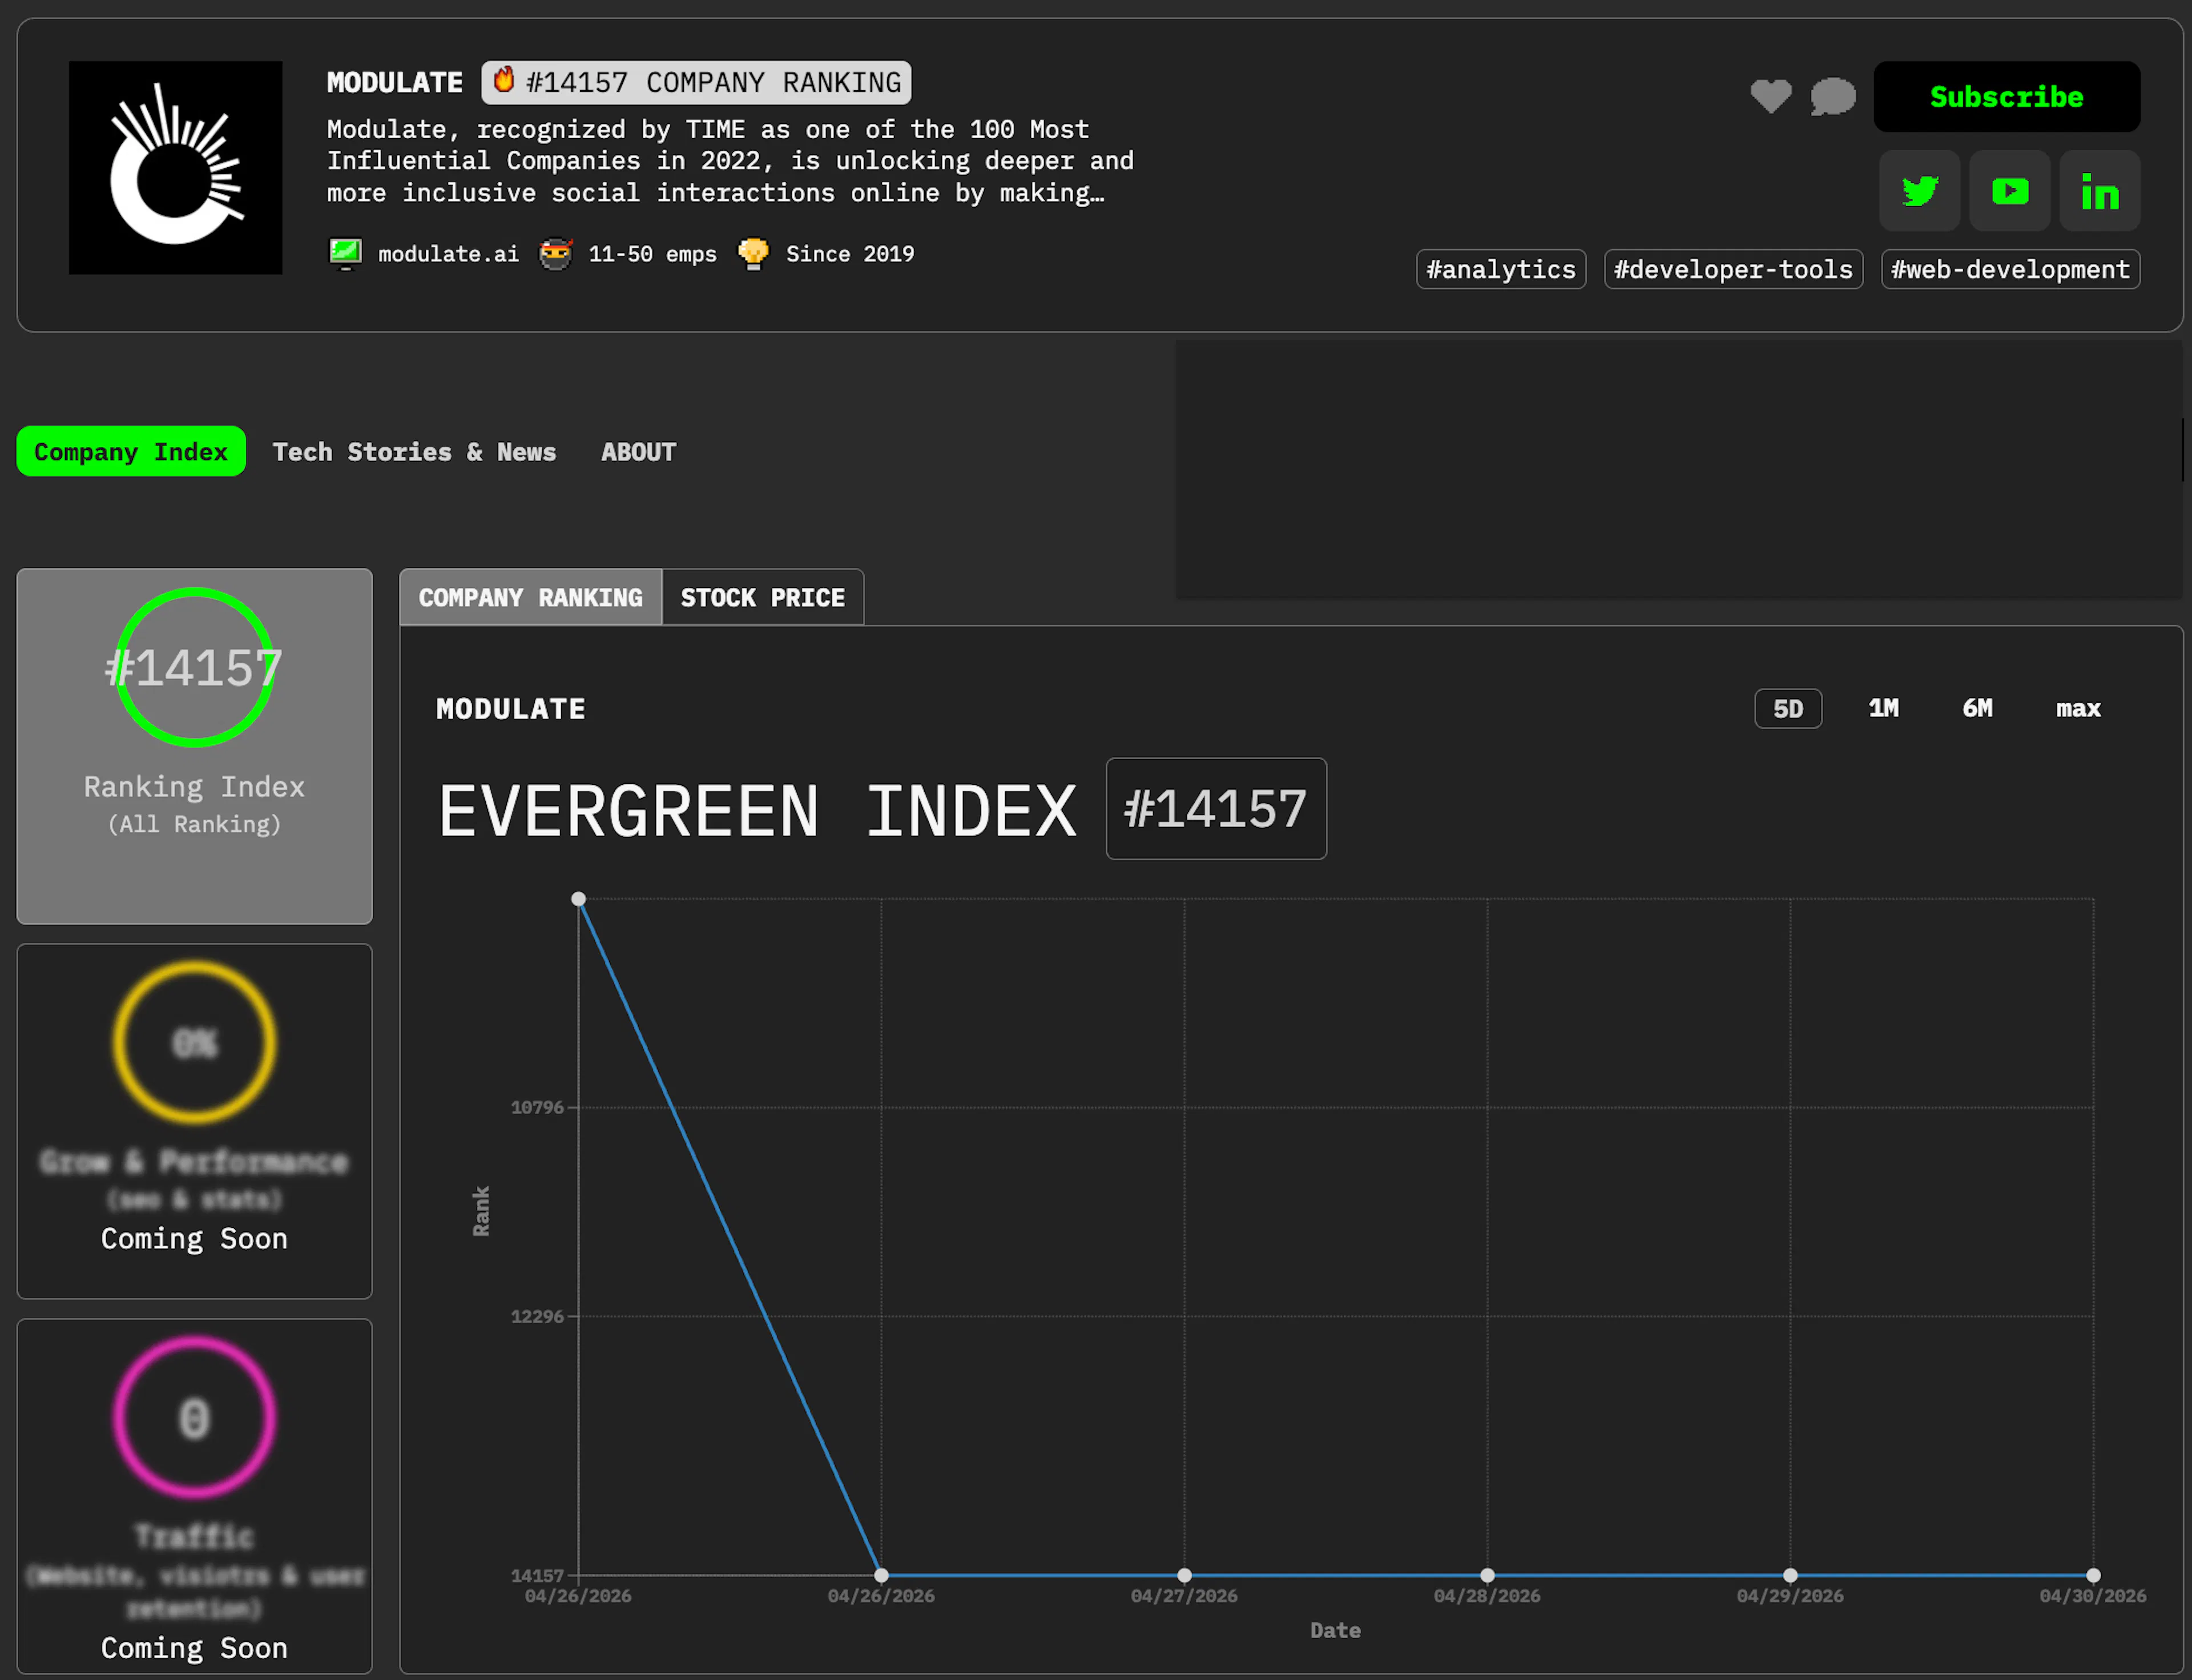Screen dimensions: 2192x1680
Task: Click the chart data point at 04/28/2026
Action: [1487, 1575]
